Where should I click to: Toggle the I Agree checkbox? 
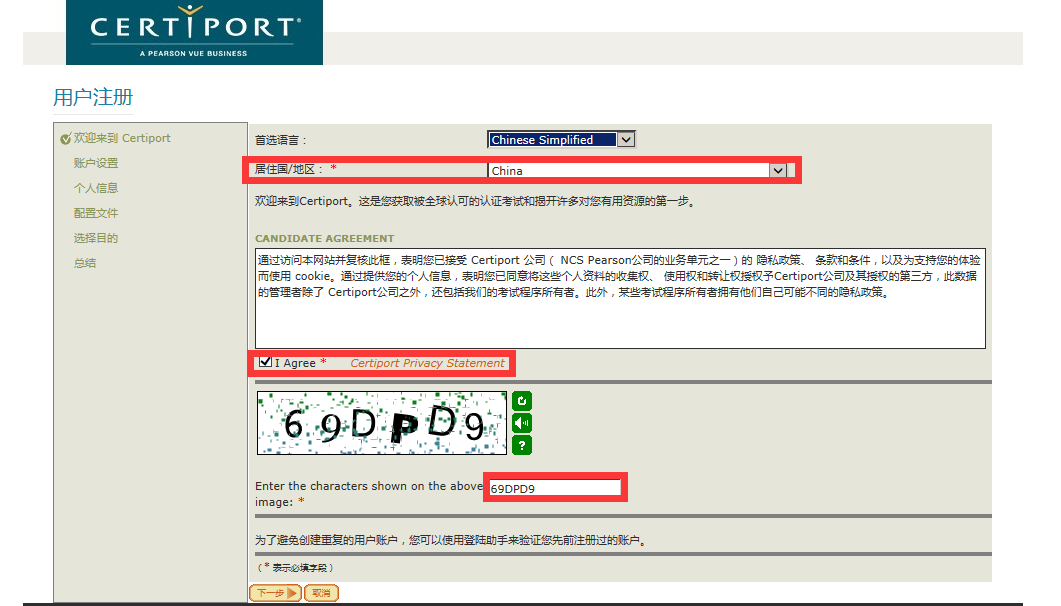pos(265,362)
